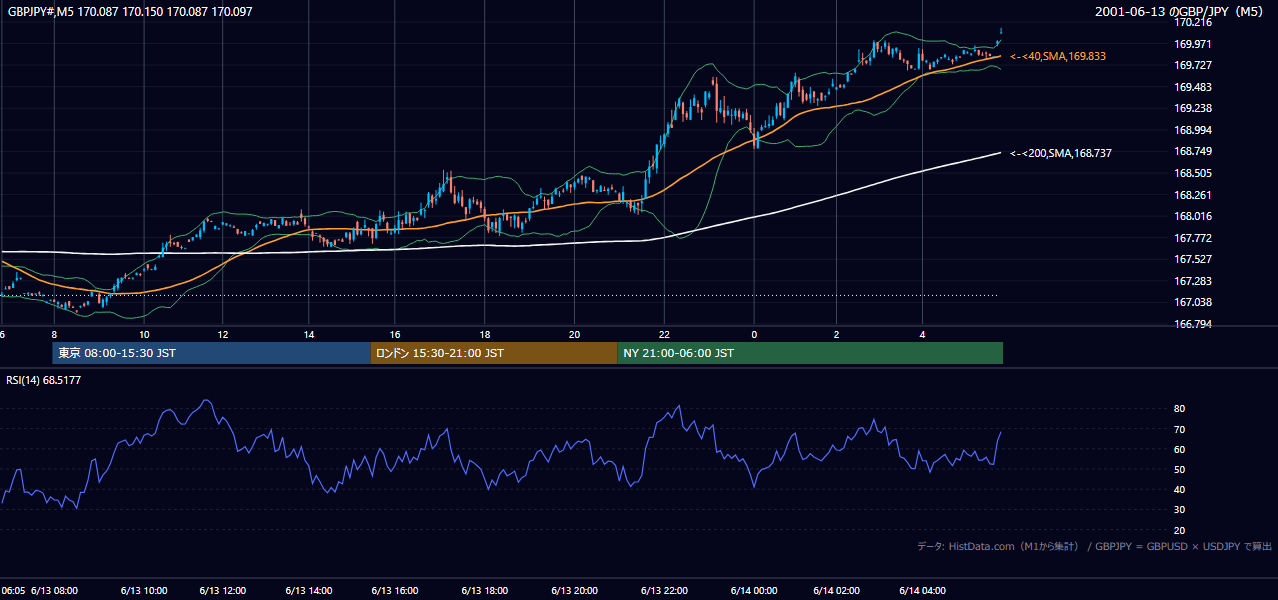The image size is (1278, 600).
Task: Click price axis label 168.505
Action: (1193, 173)
